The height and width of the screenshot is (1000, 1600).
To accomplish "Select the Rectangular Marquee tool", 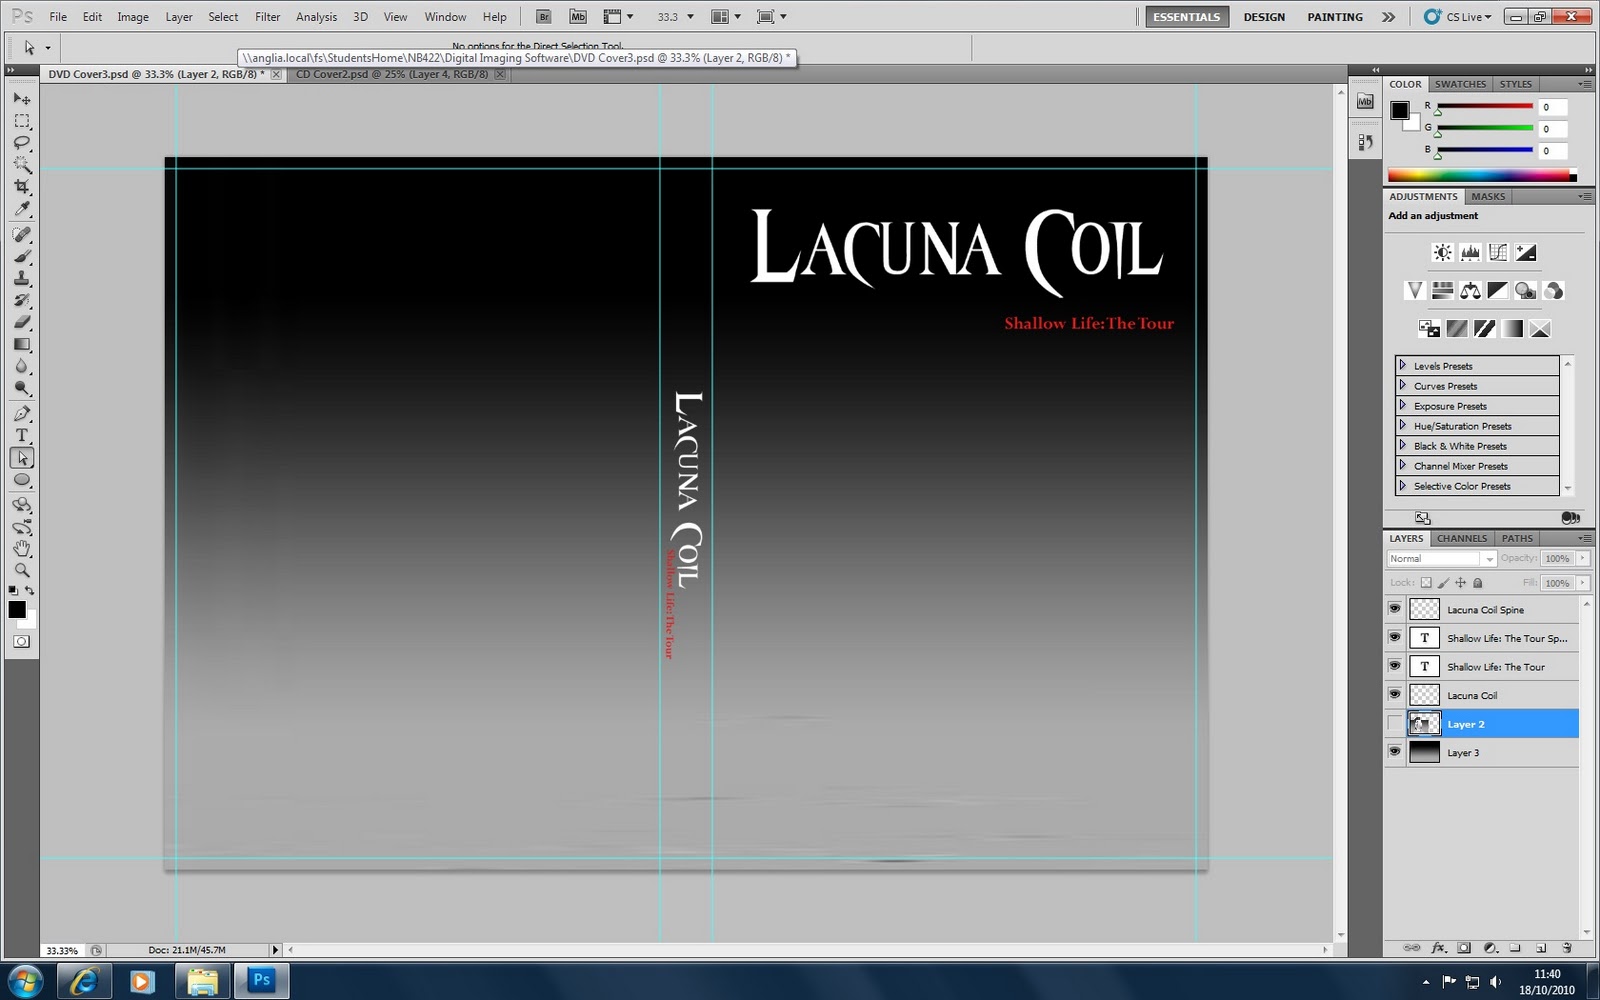I will (x=22, y=121).
